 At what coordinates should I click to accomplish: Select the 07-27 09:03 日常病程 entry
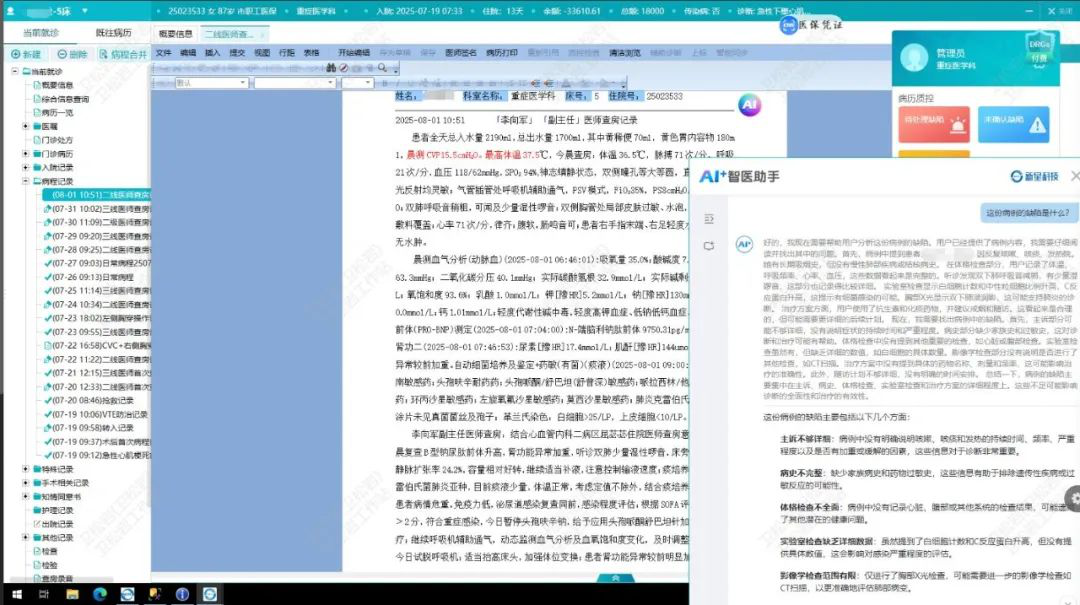point(96,263)
